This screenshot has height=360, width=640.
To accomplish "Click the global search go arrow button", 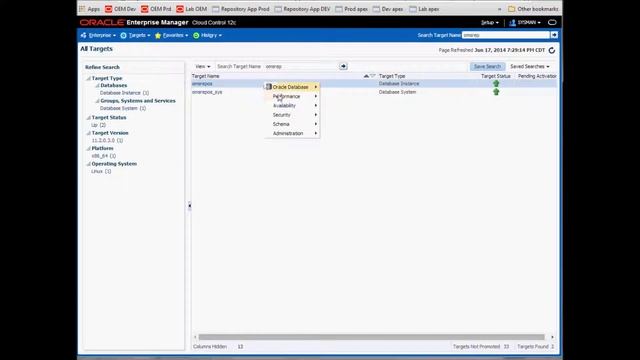I will click(x=554, y=35).
